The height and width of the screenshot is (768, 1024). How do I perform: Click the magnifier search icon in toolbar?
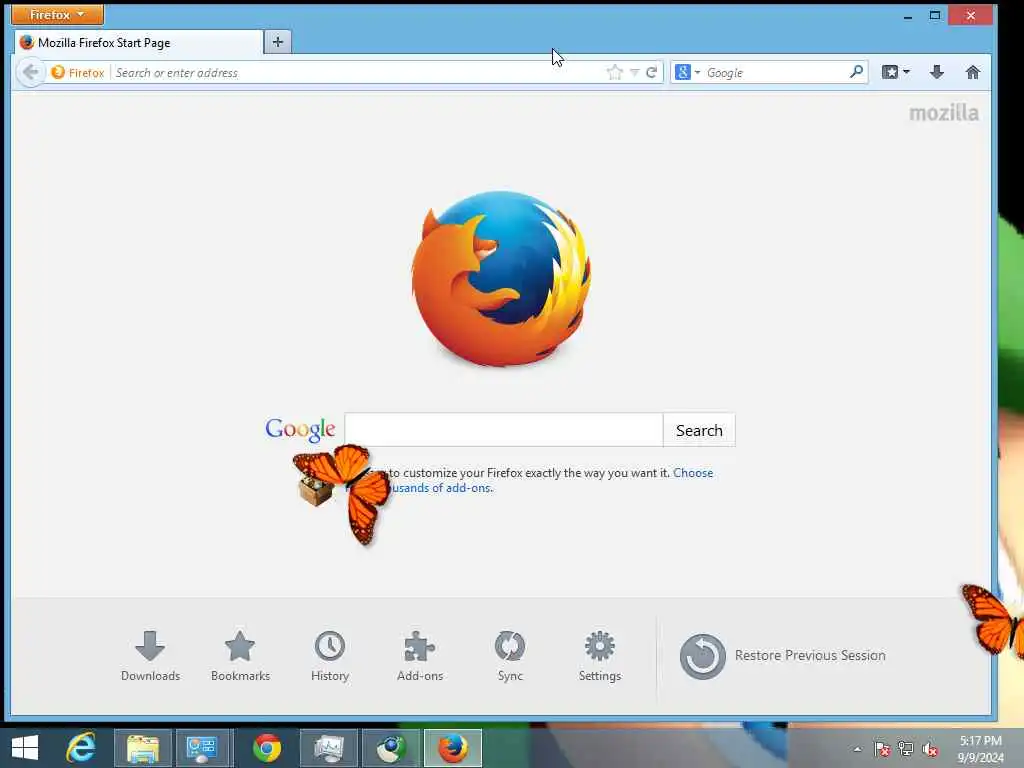click(856, 72)
